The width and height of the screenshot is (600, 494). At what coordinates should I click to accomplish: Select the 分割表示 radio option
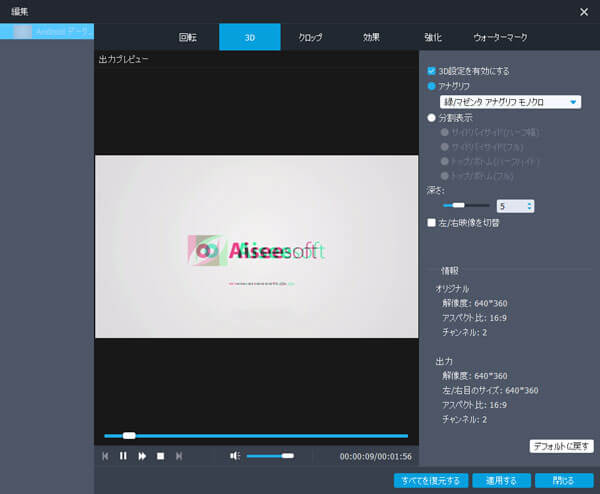click(x=431, y=117)
